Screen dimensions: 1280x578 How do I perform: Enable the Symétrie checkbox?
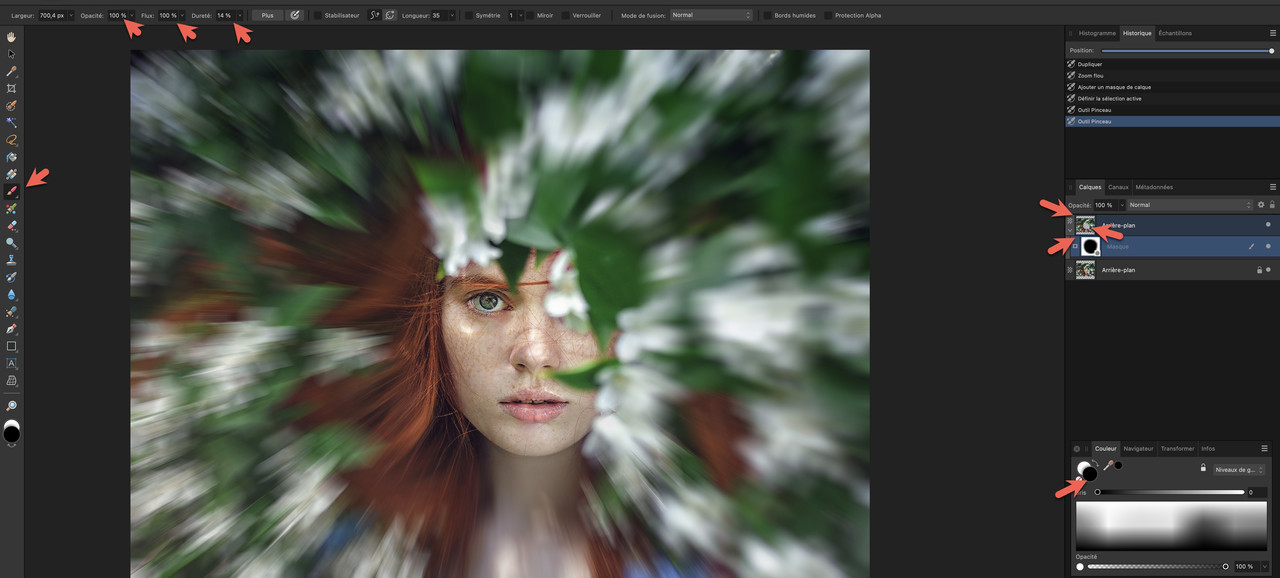[x=469, y=16]
